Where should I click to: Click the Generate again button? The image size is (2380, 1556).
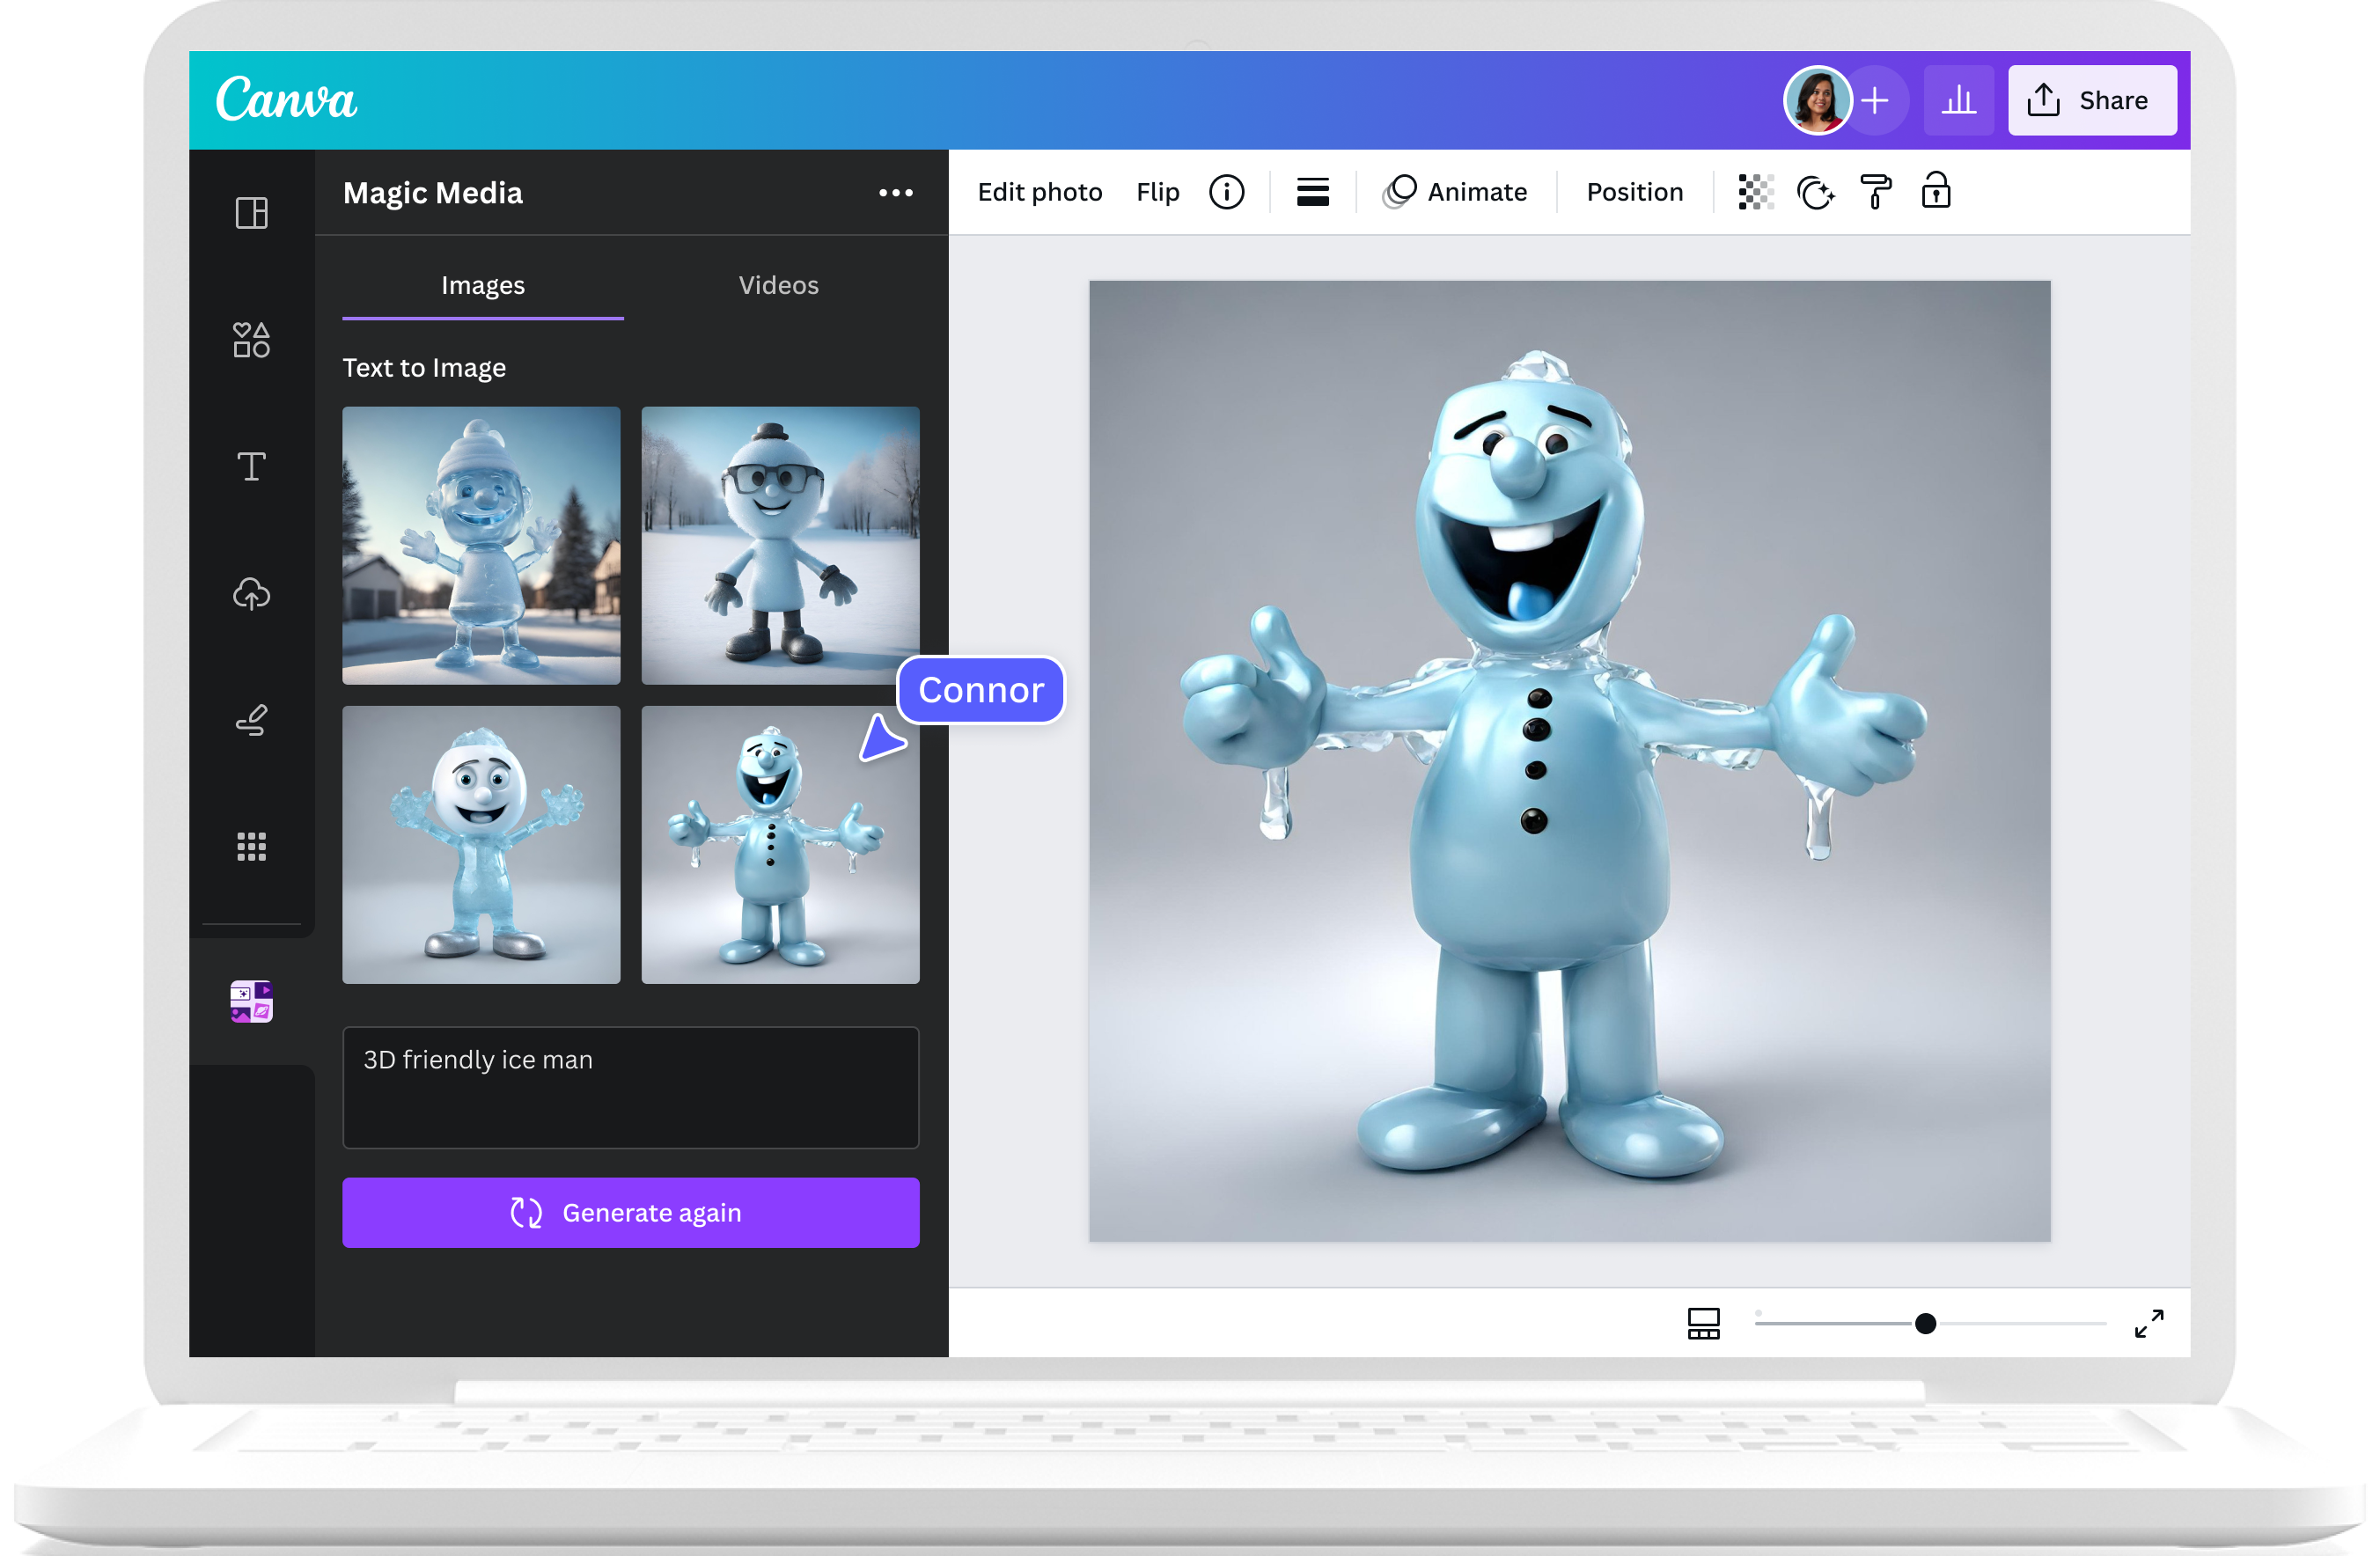(630, 1212)
